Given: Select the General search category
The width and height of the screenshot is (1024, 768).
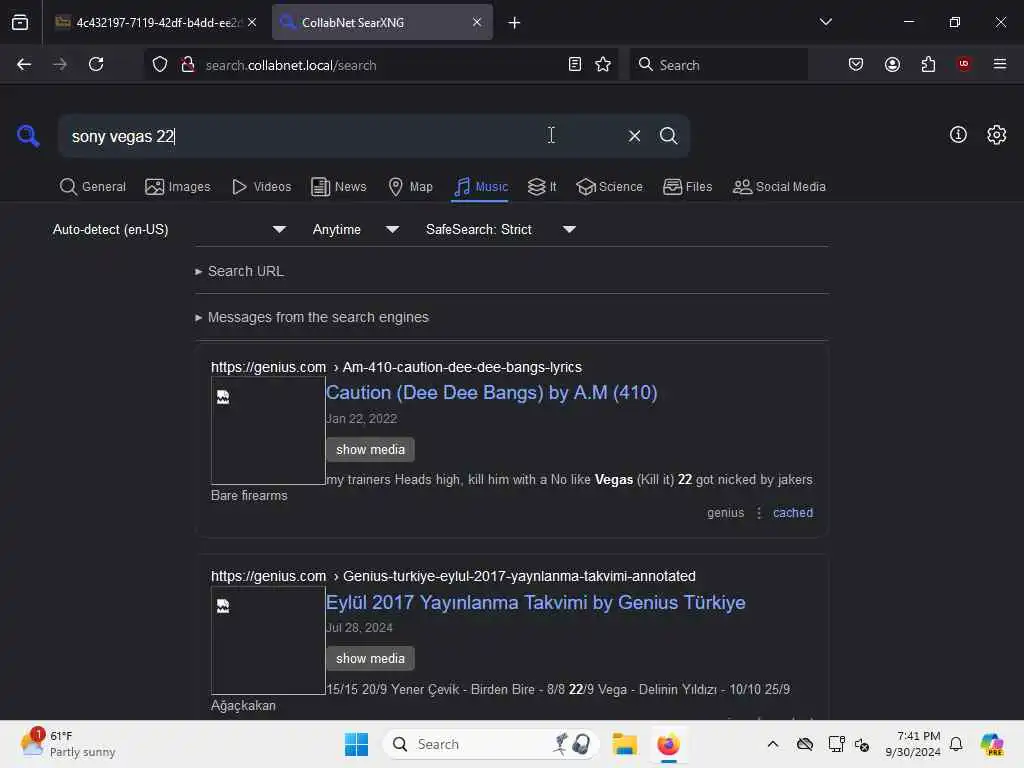Looking at the screenshot, I should tap(93, 187).
